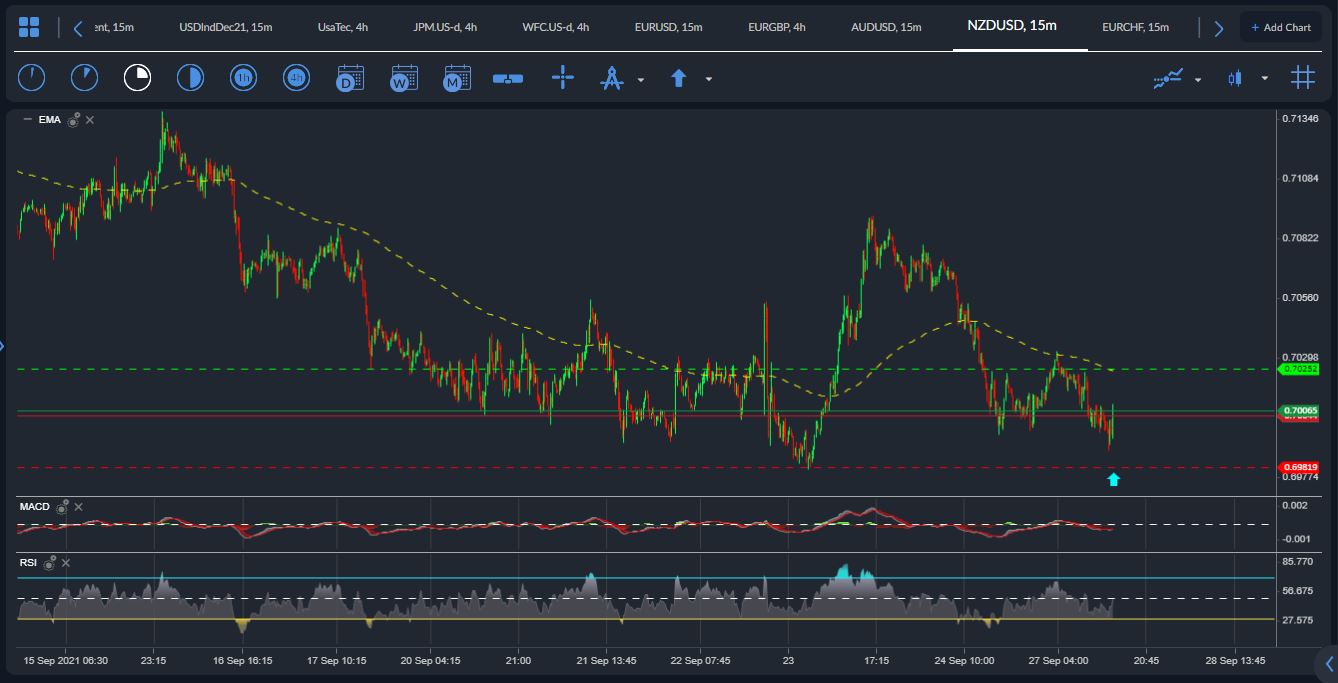The height and width of the screenshot is (683, 1338).
Task: Click the RSI 85.770 scale value
Action: (1297, 562)
